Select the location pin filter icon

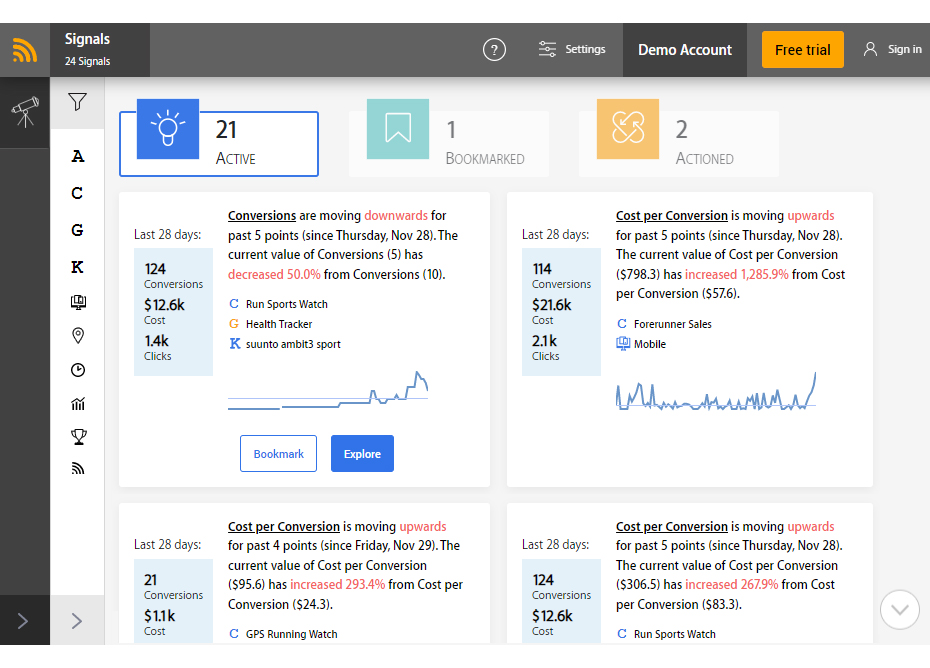pyautogui.click(x=78, y=336)
